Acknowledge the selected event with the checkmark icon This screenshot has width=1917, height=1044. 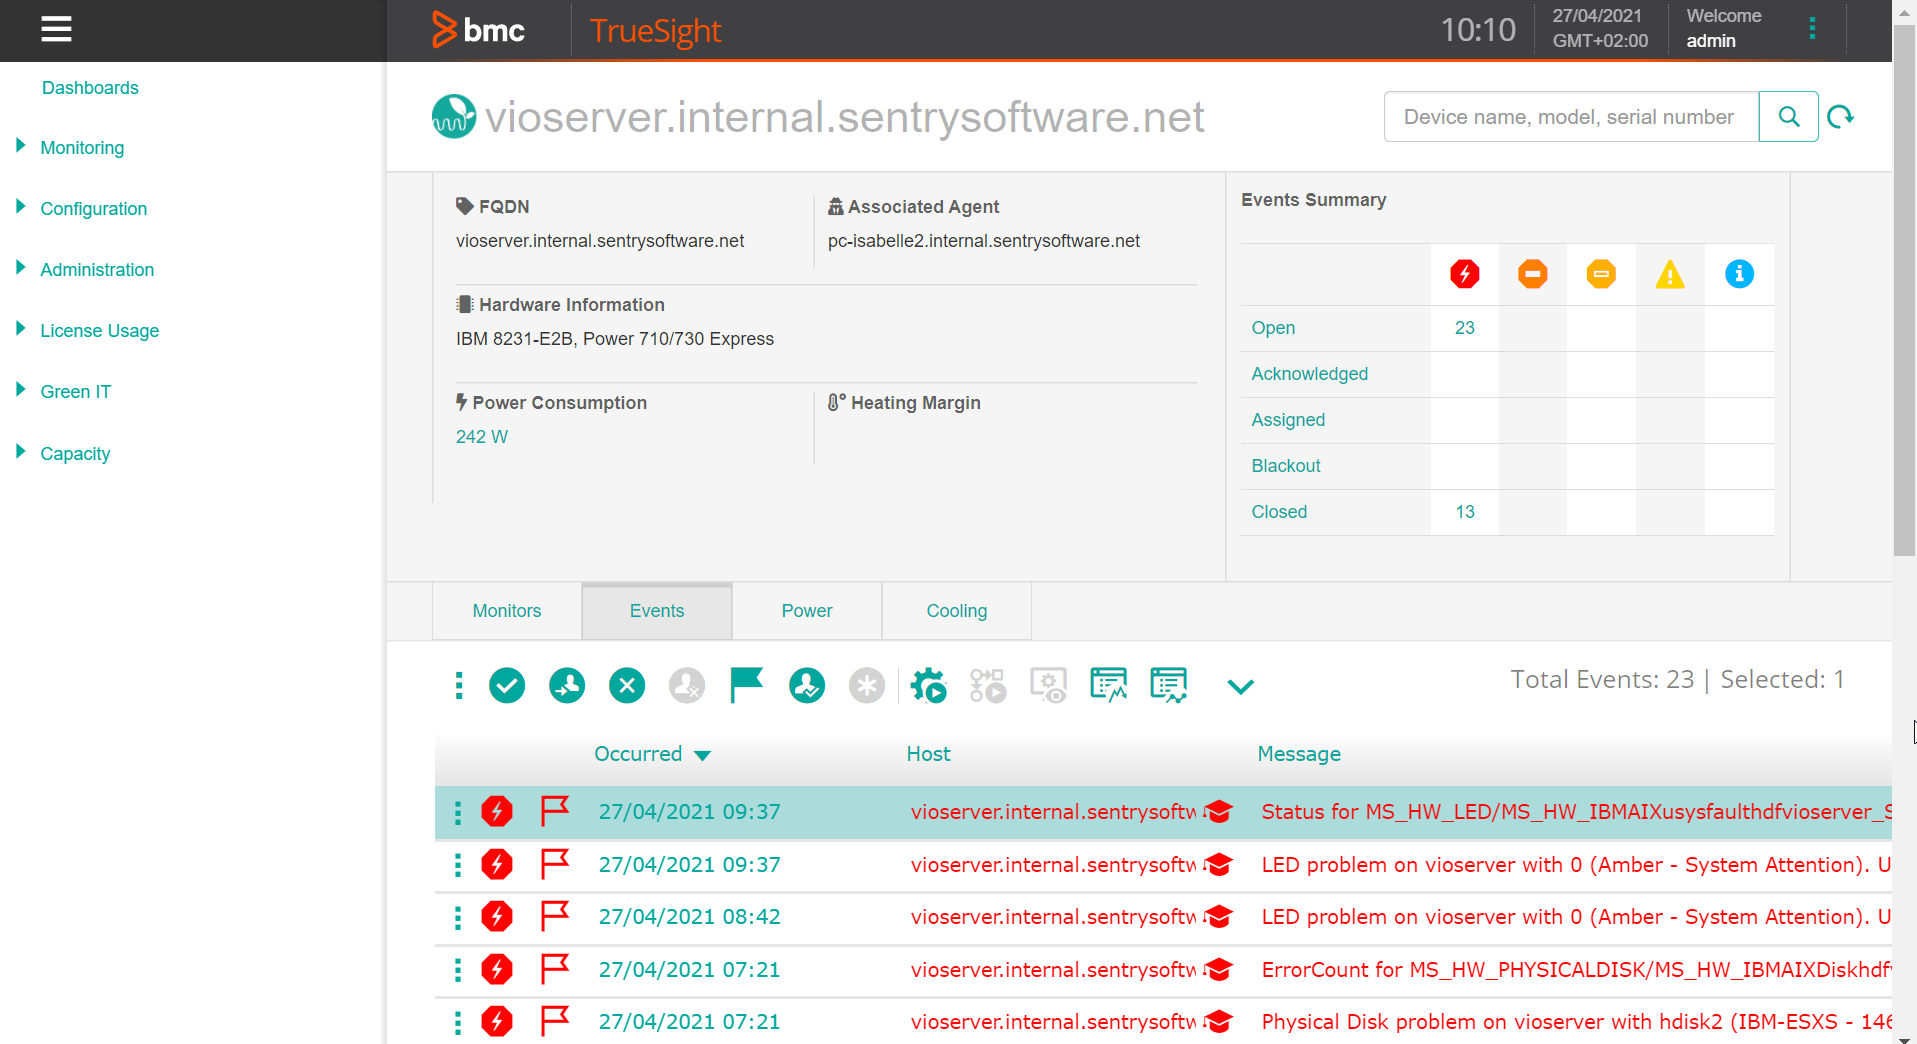point(507,685)
